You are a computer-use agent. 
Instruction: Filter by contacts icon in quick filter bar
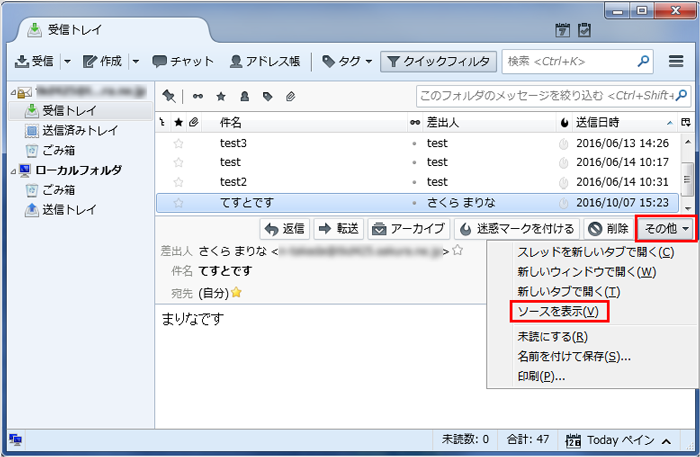pos(243,96)
